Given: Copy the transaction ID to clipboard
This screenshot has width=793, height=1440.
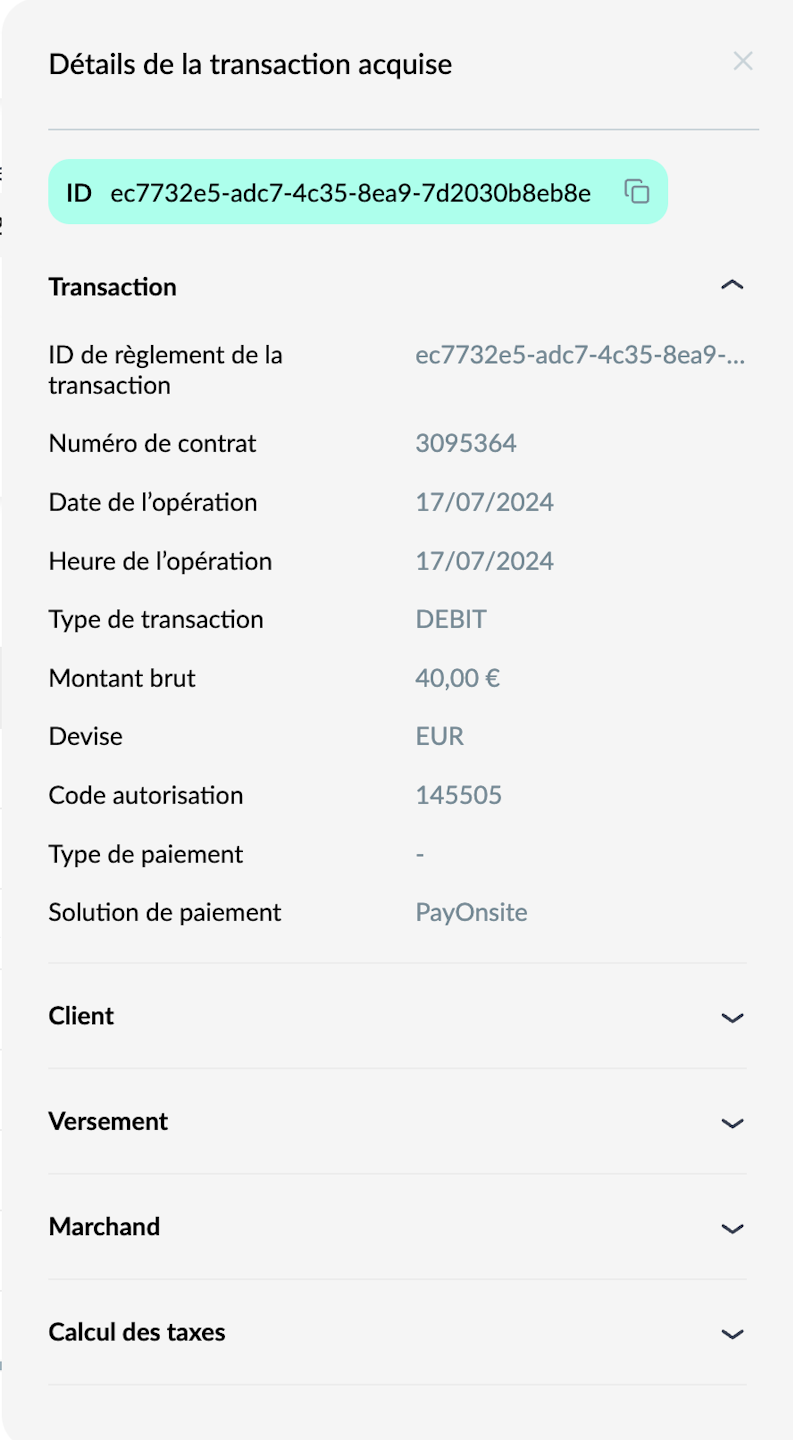Looking at the screenshot, I should 637,191.
